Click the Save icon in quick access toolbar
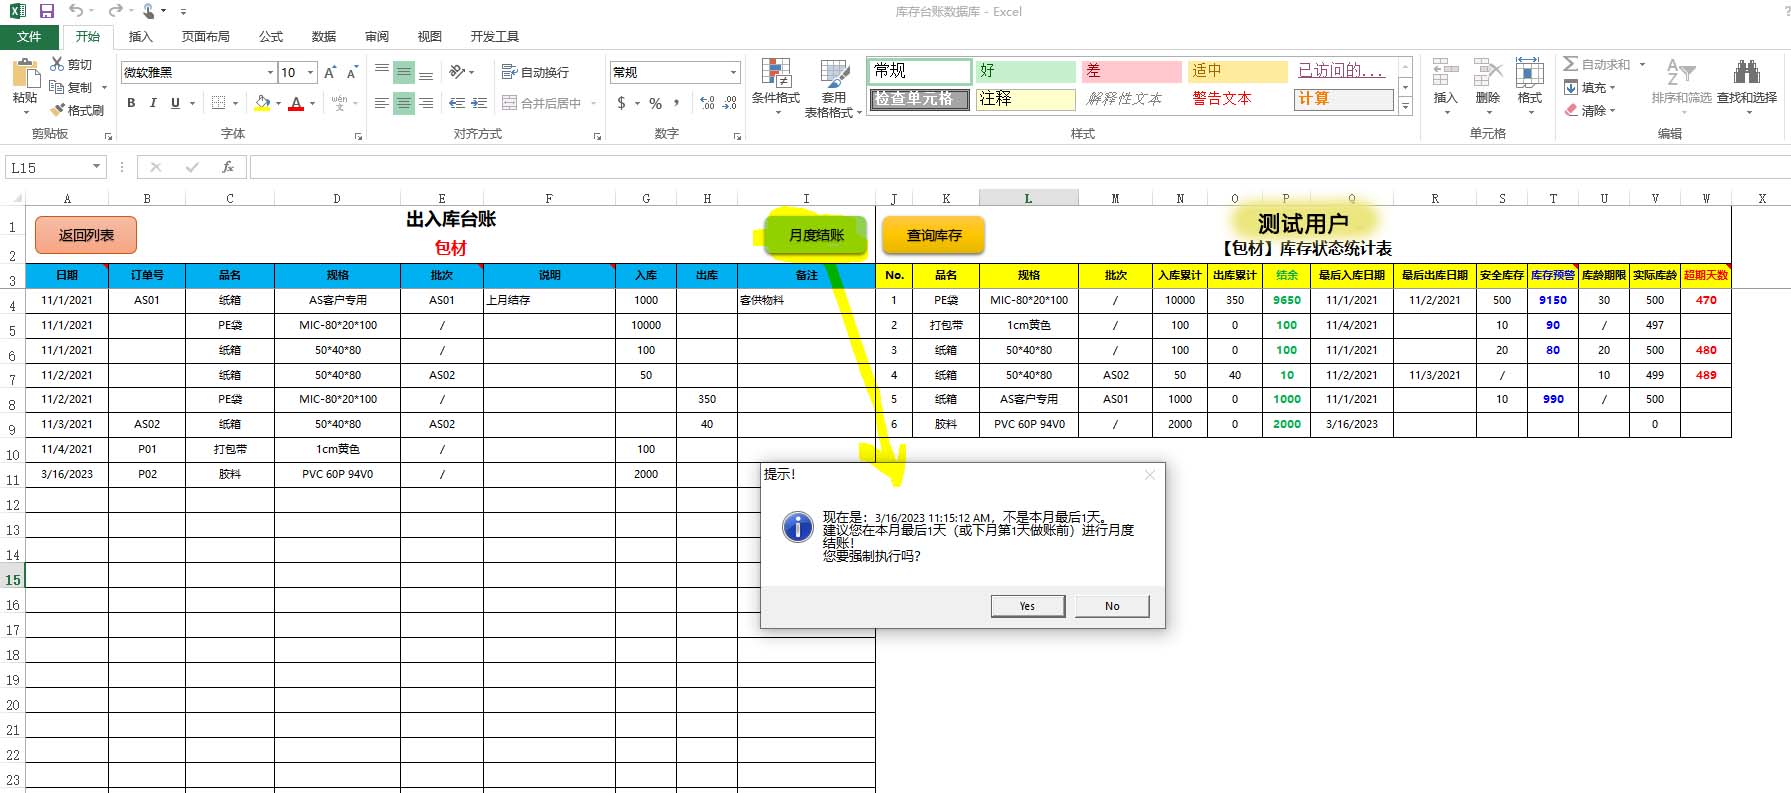Image resolution: width=1791 pixels, height=793 pixels. pos(46,11)
